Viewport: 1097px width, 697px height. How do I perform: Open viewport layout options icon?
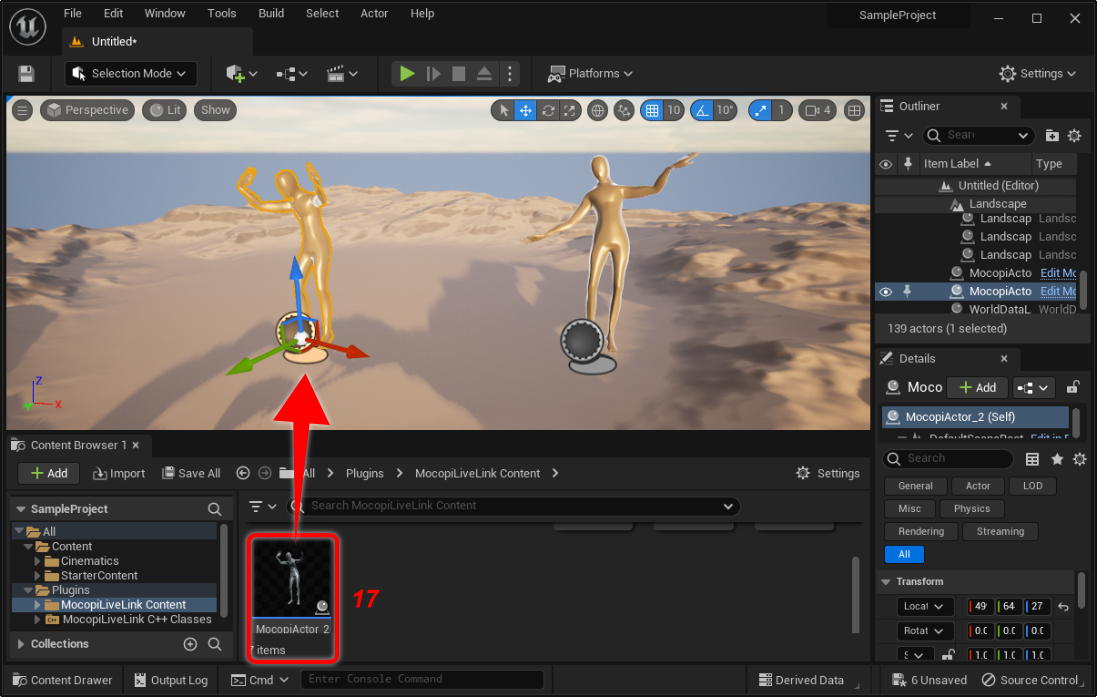click(x=854, y=111)
